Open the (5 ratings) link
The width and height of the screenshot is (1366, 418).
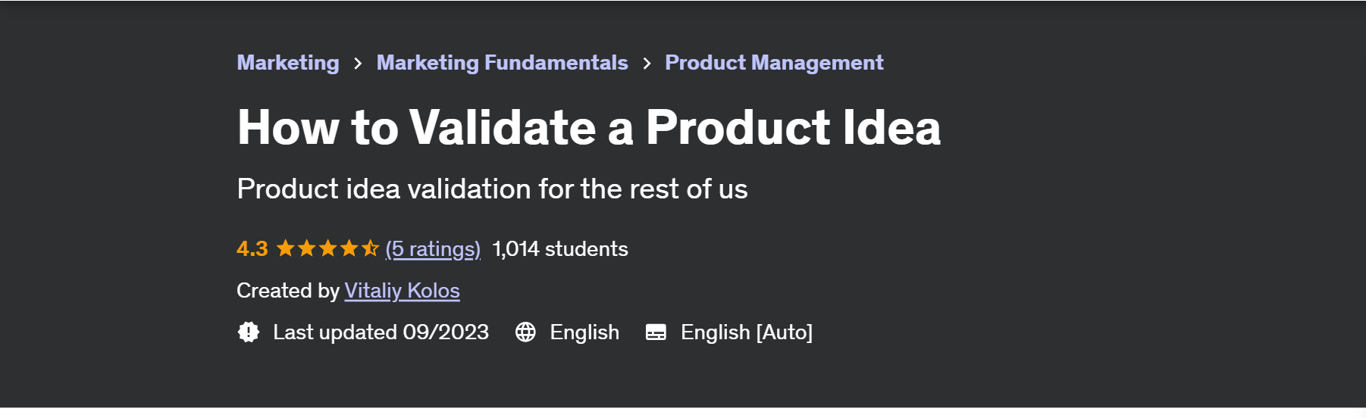coord(432,249)
